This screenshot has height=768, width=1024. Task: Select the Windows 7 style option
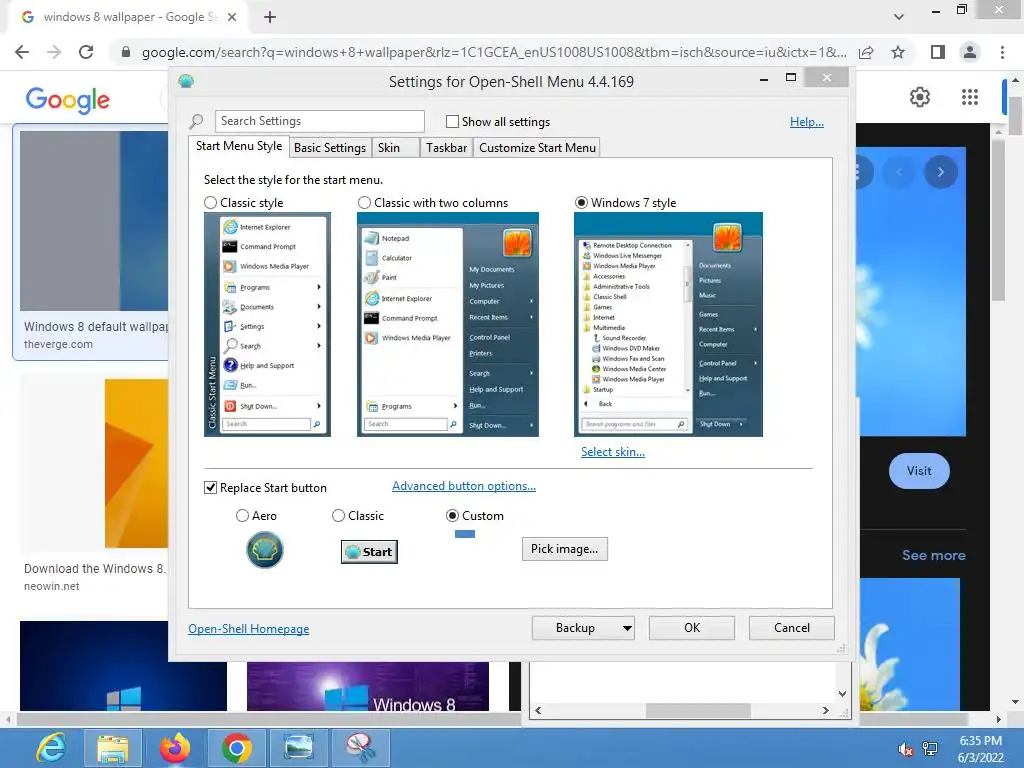(581, 203)
